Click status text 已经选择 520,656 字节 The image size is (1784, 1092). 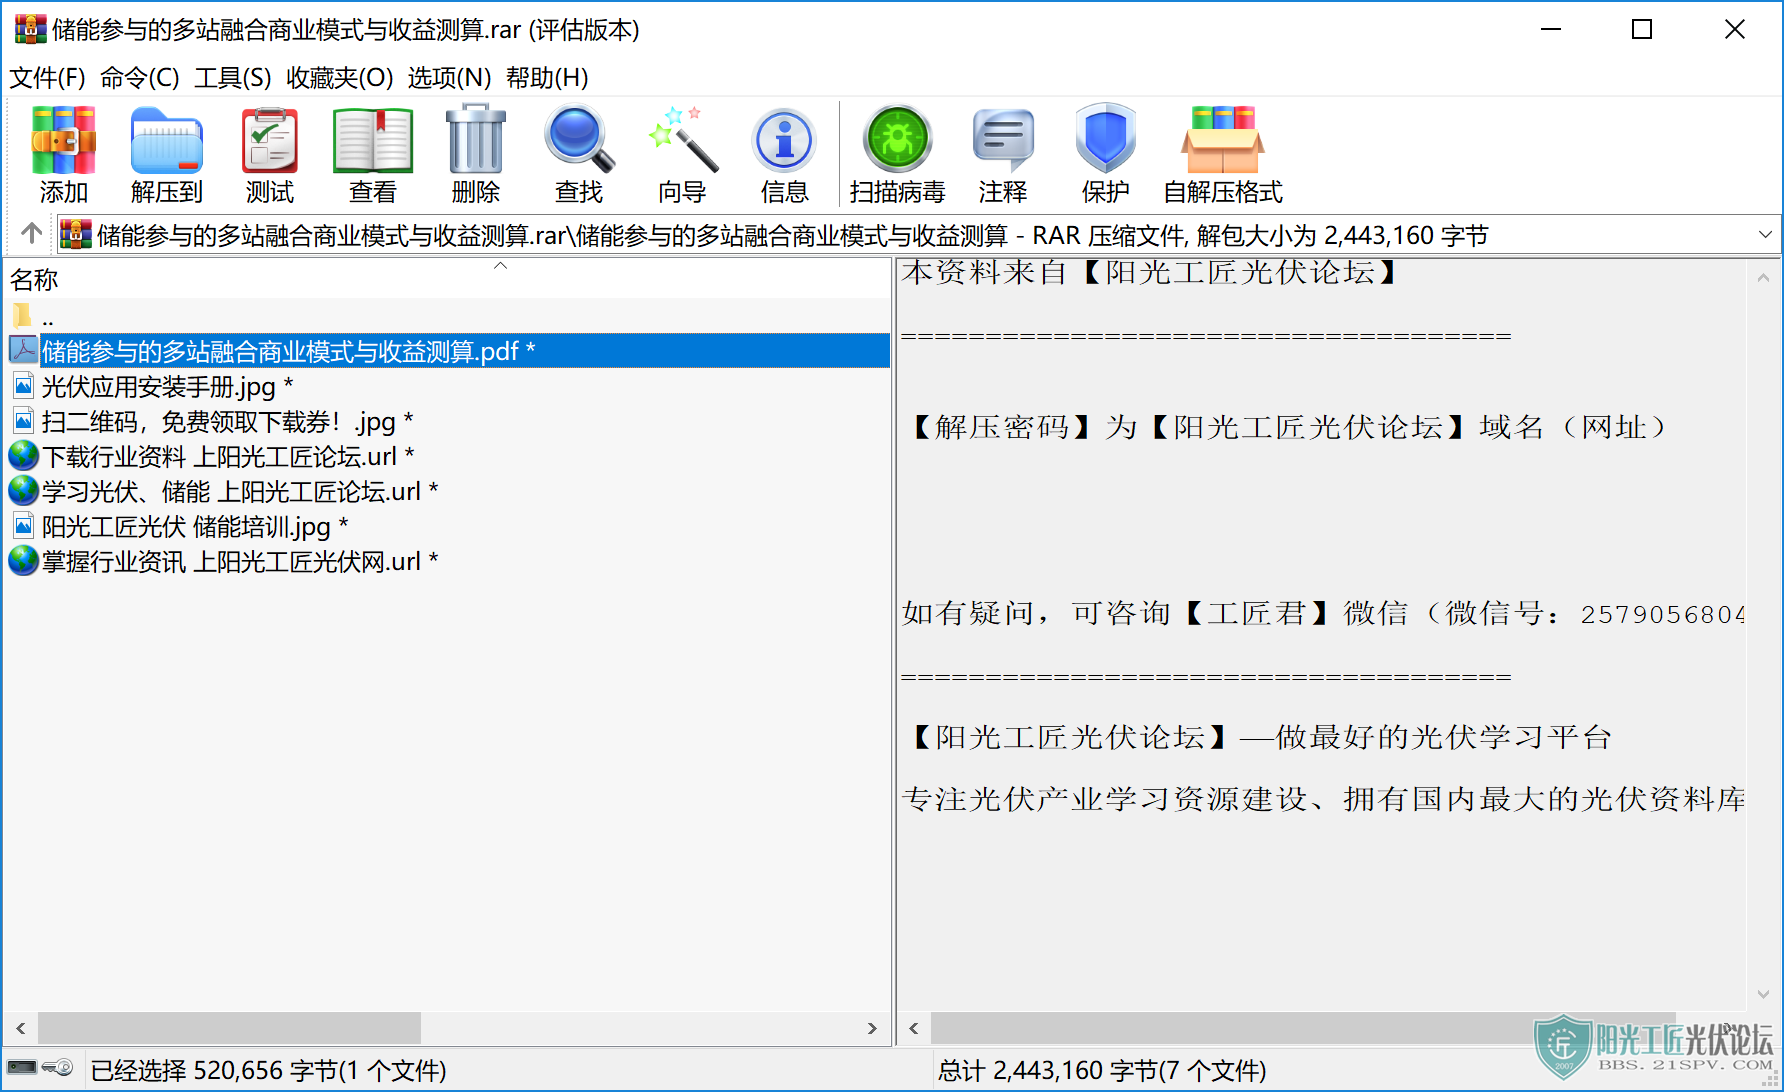(269, 1071)
